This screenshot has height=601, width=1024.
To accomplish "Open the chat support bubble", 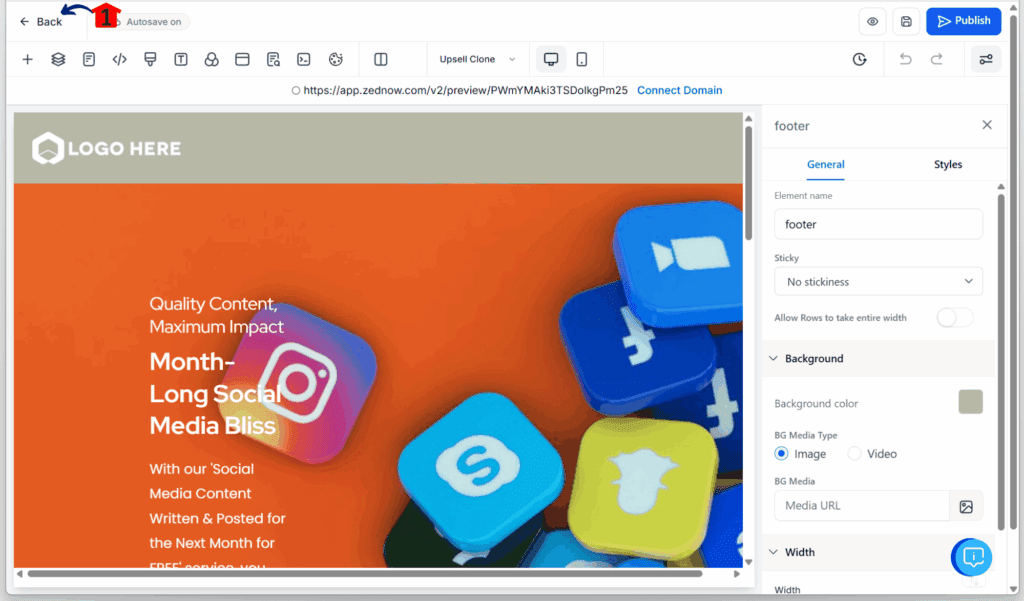I will tap(972, 557).
